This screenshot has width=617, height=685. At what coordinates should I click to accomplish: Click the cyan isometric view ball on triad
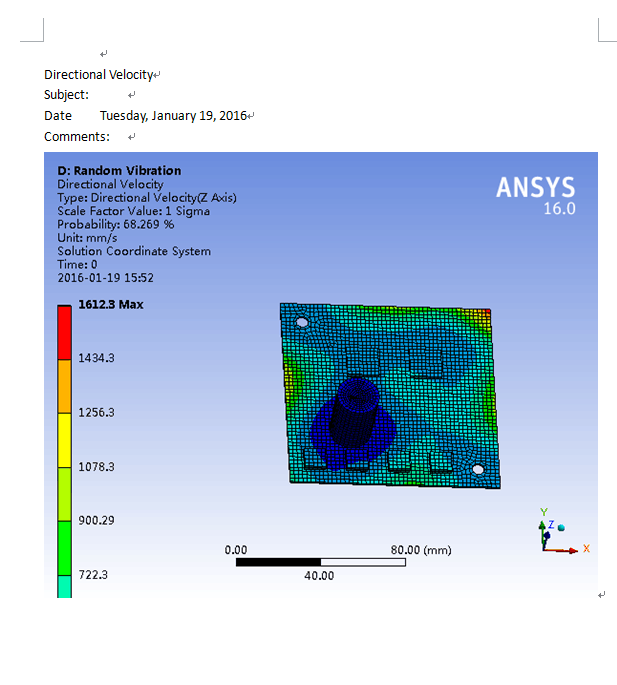tap(562, 528)
